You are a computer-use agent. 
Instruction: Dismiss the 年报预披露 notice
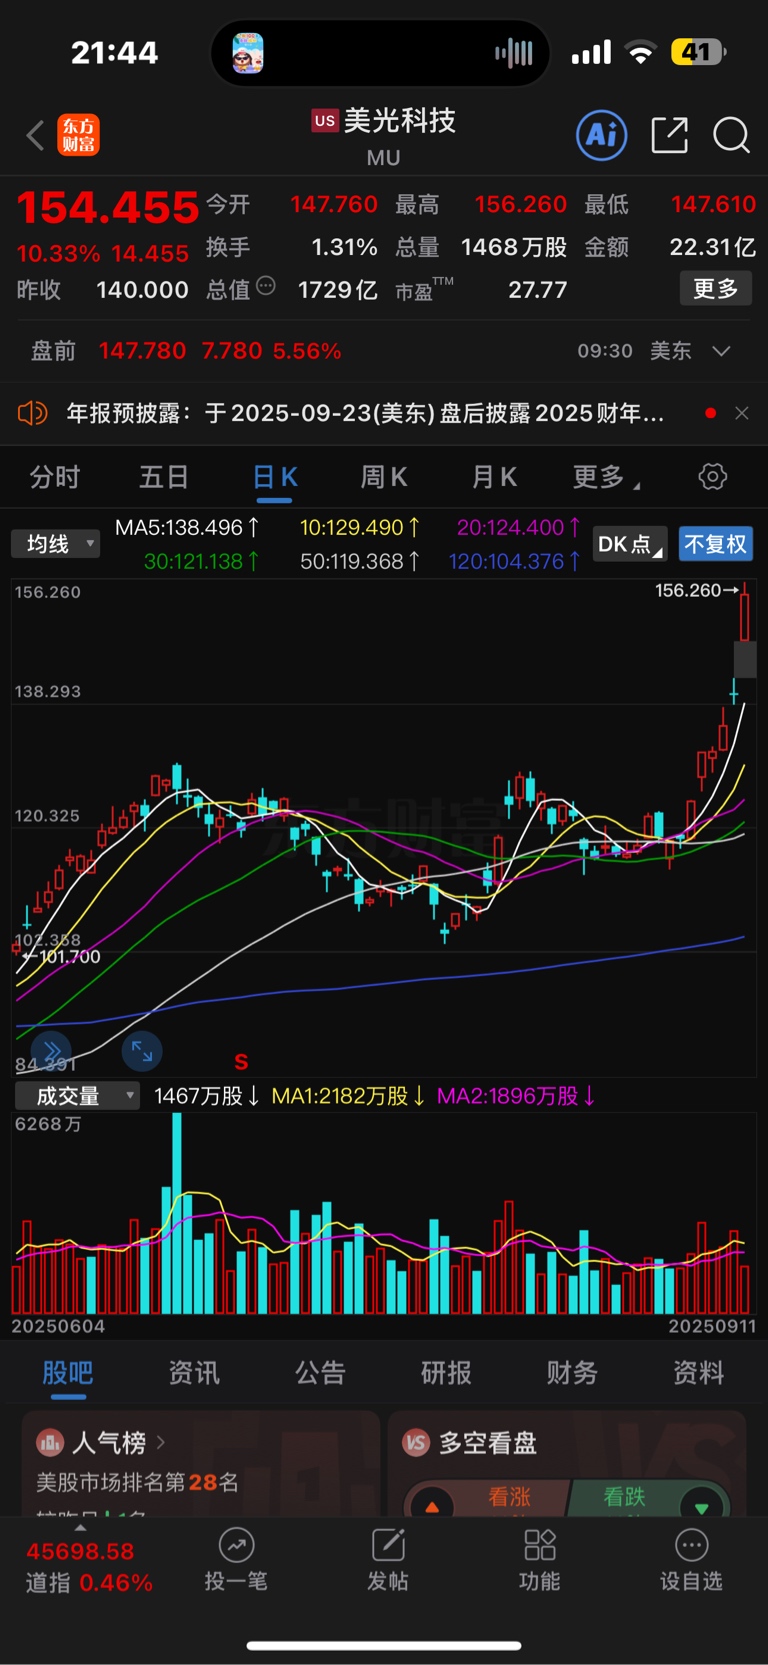(742, 413)
